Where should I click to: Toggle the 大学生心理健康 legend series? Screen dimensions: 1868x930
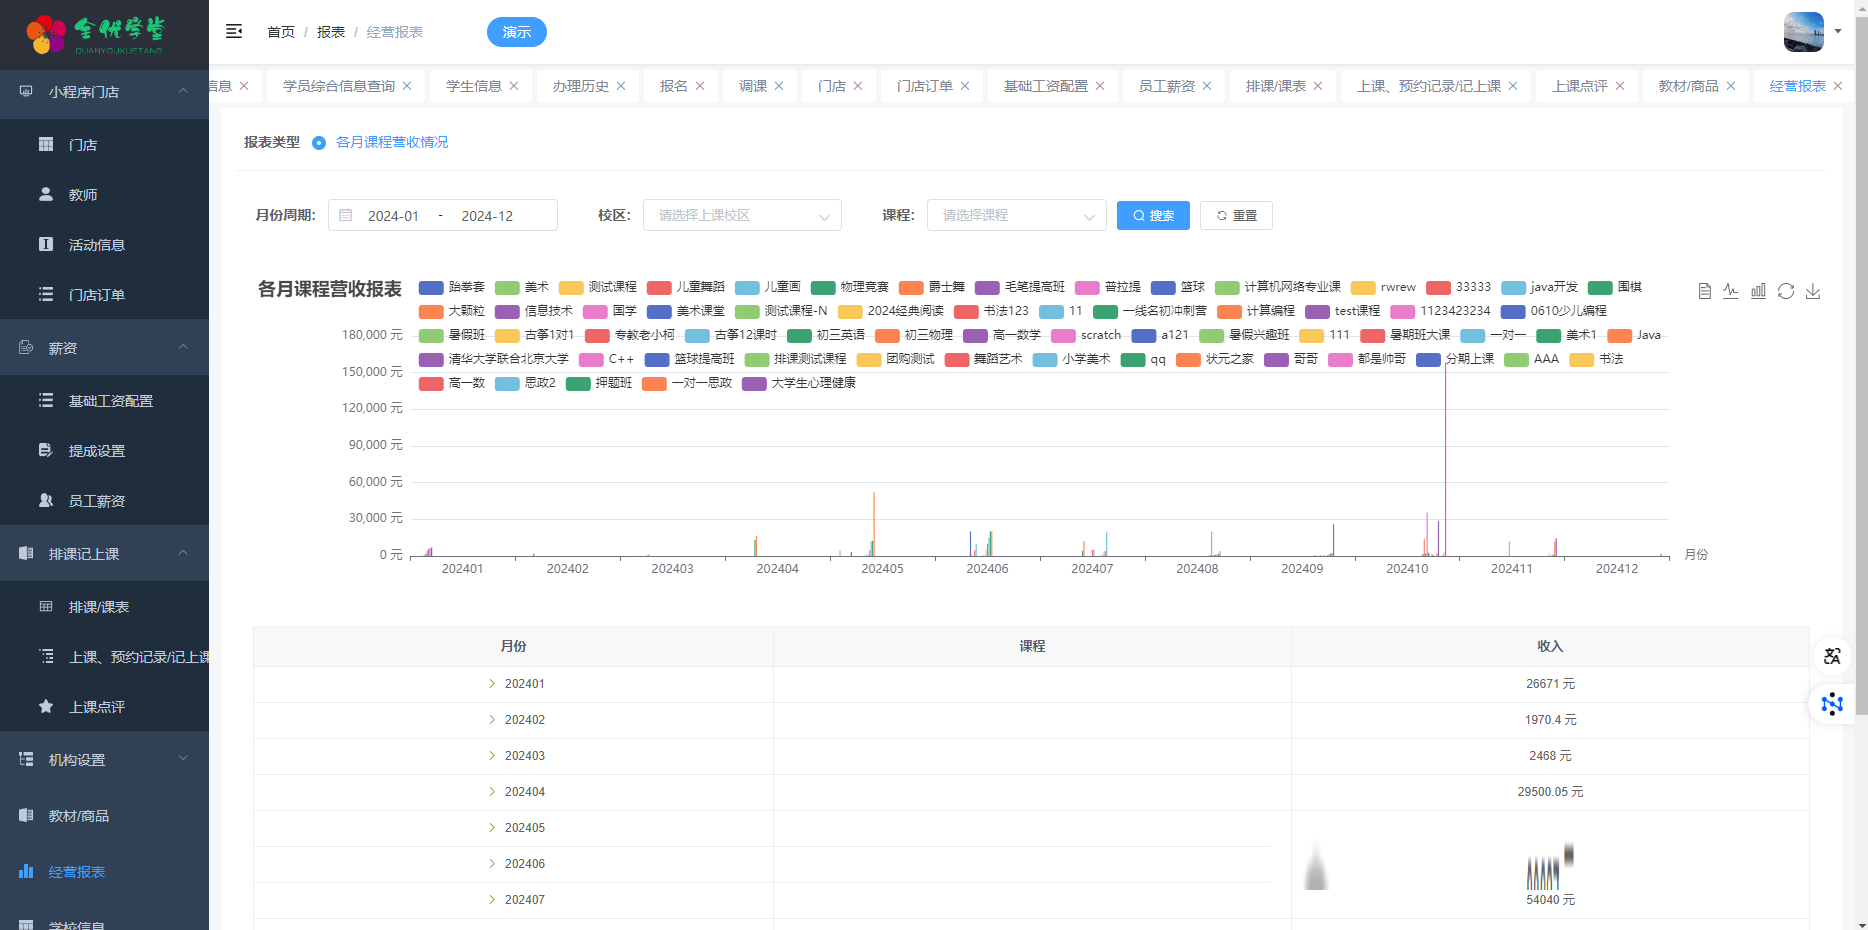[x=799, y=383]
